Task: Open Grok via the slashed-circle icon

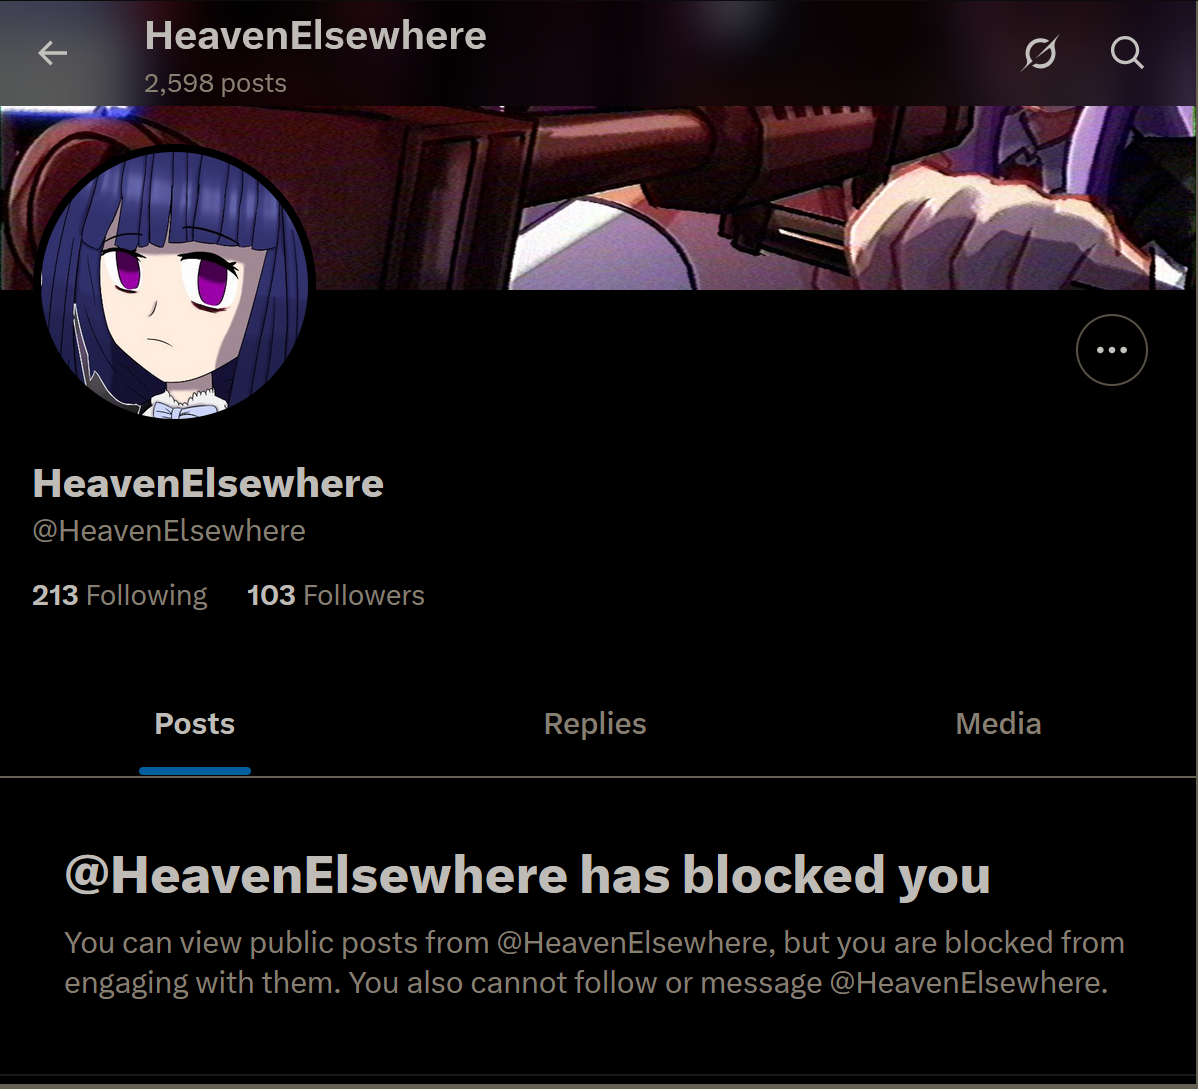Action: (x=1040, y=53)
